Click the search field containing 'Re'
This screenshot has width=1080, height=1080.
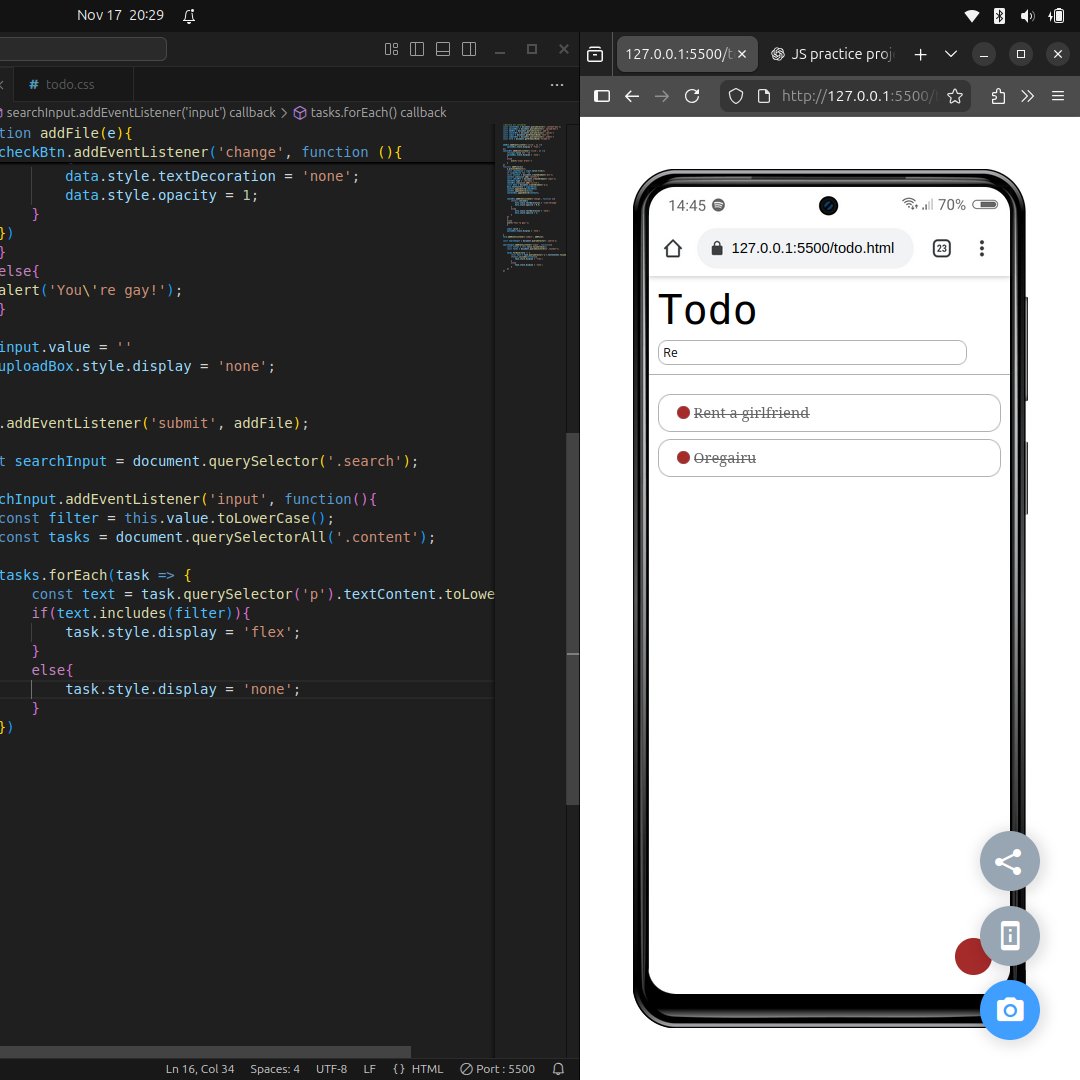pyautogui.click(x=810, y=352)
